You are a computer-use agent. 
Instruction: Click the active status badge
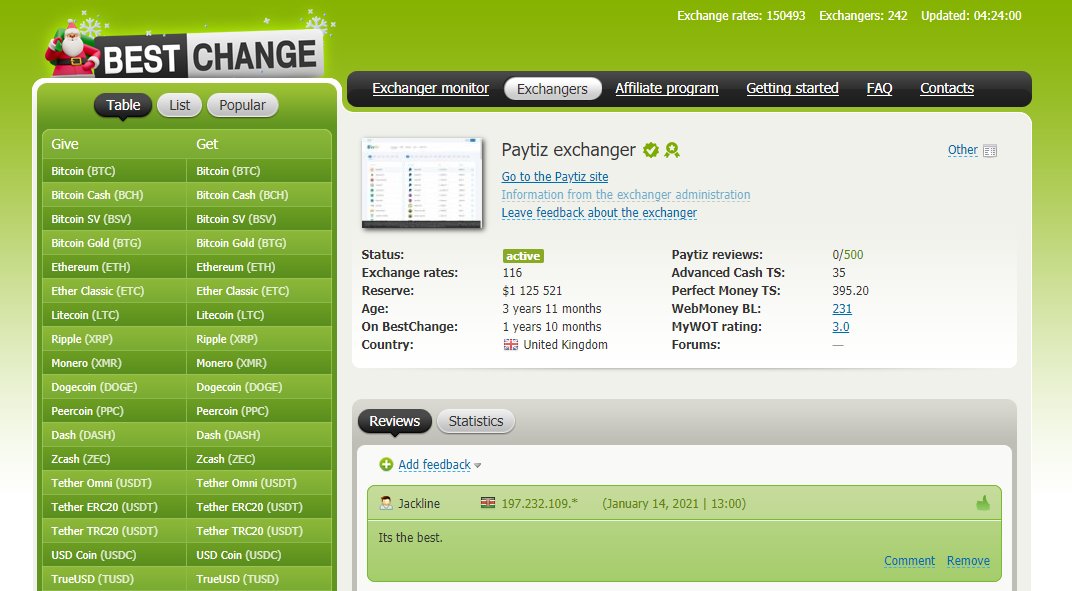[523, 256]
